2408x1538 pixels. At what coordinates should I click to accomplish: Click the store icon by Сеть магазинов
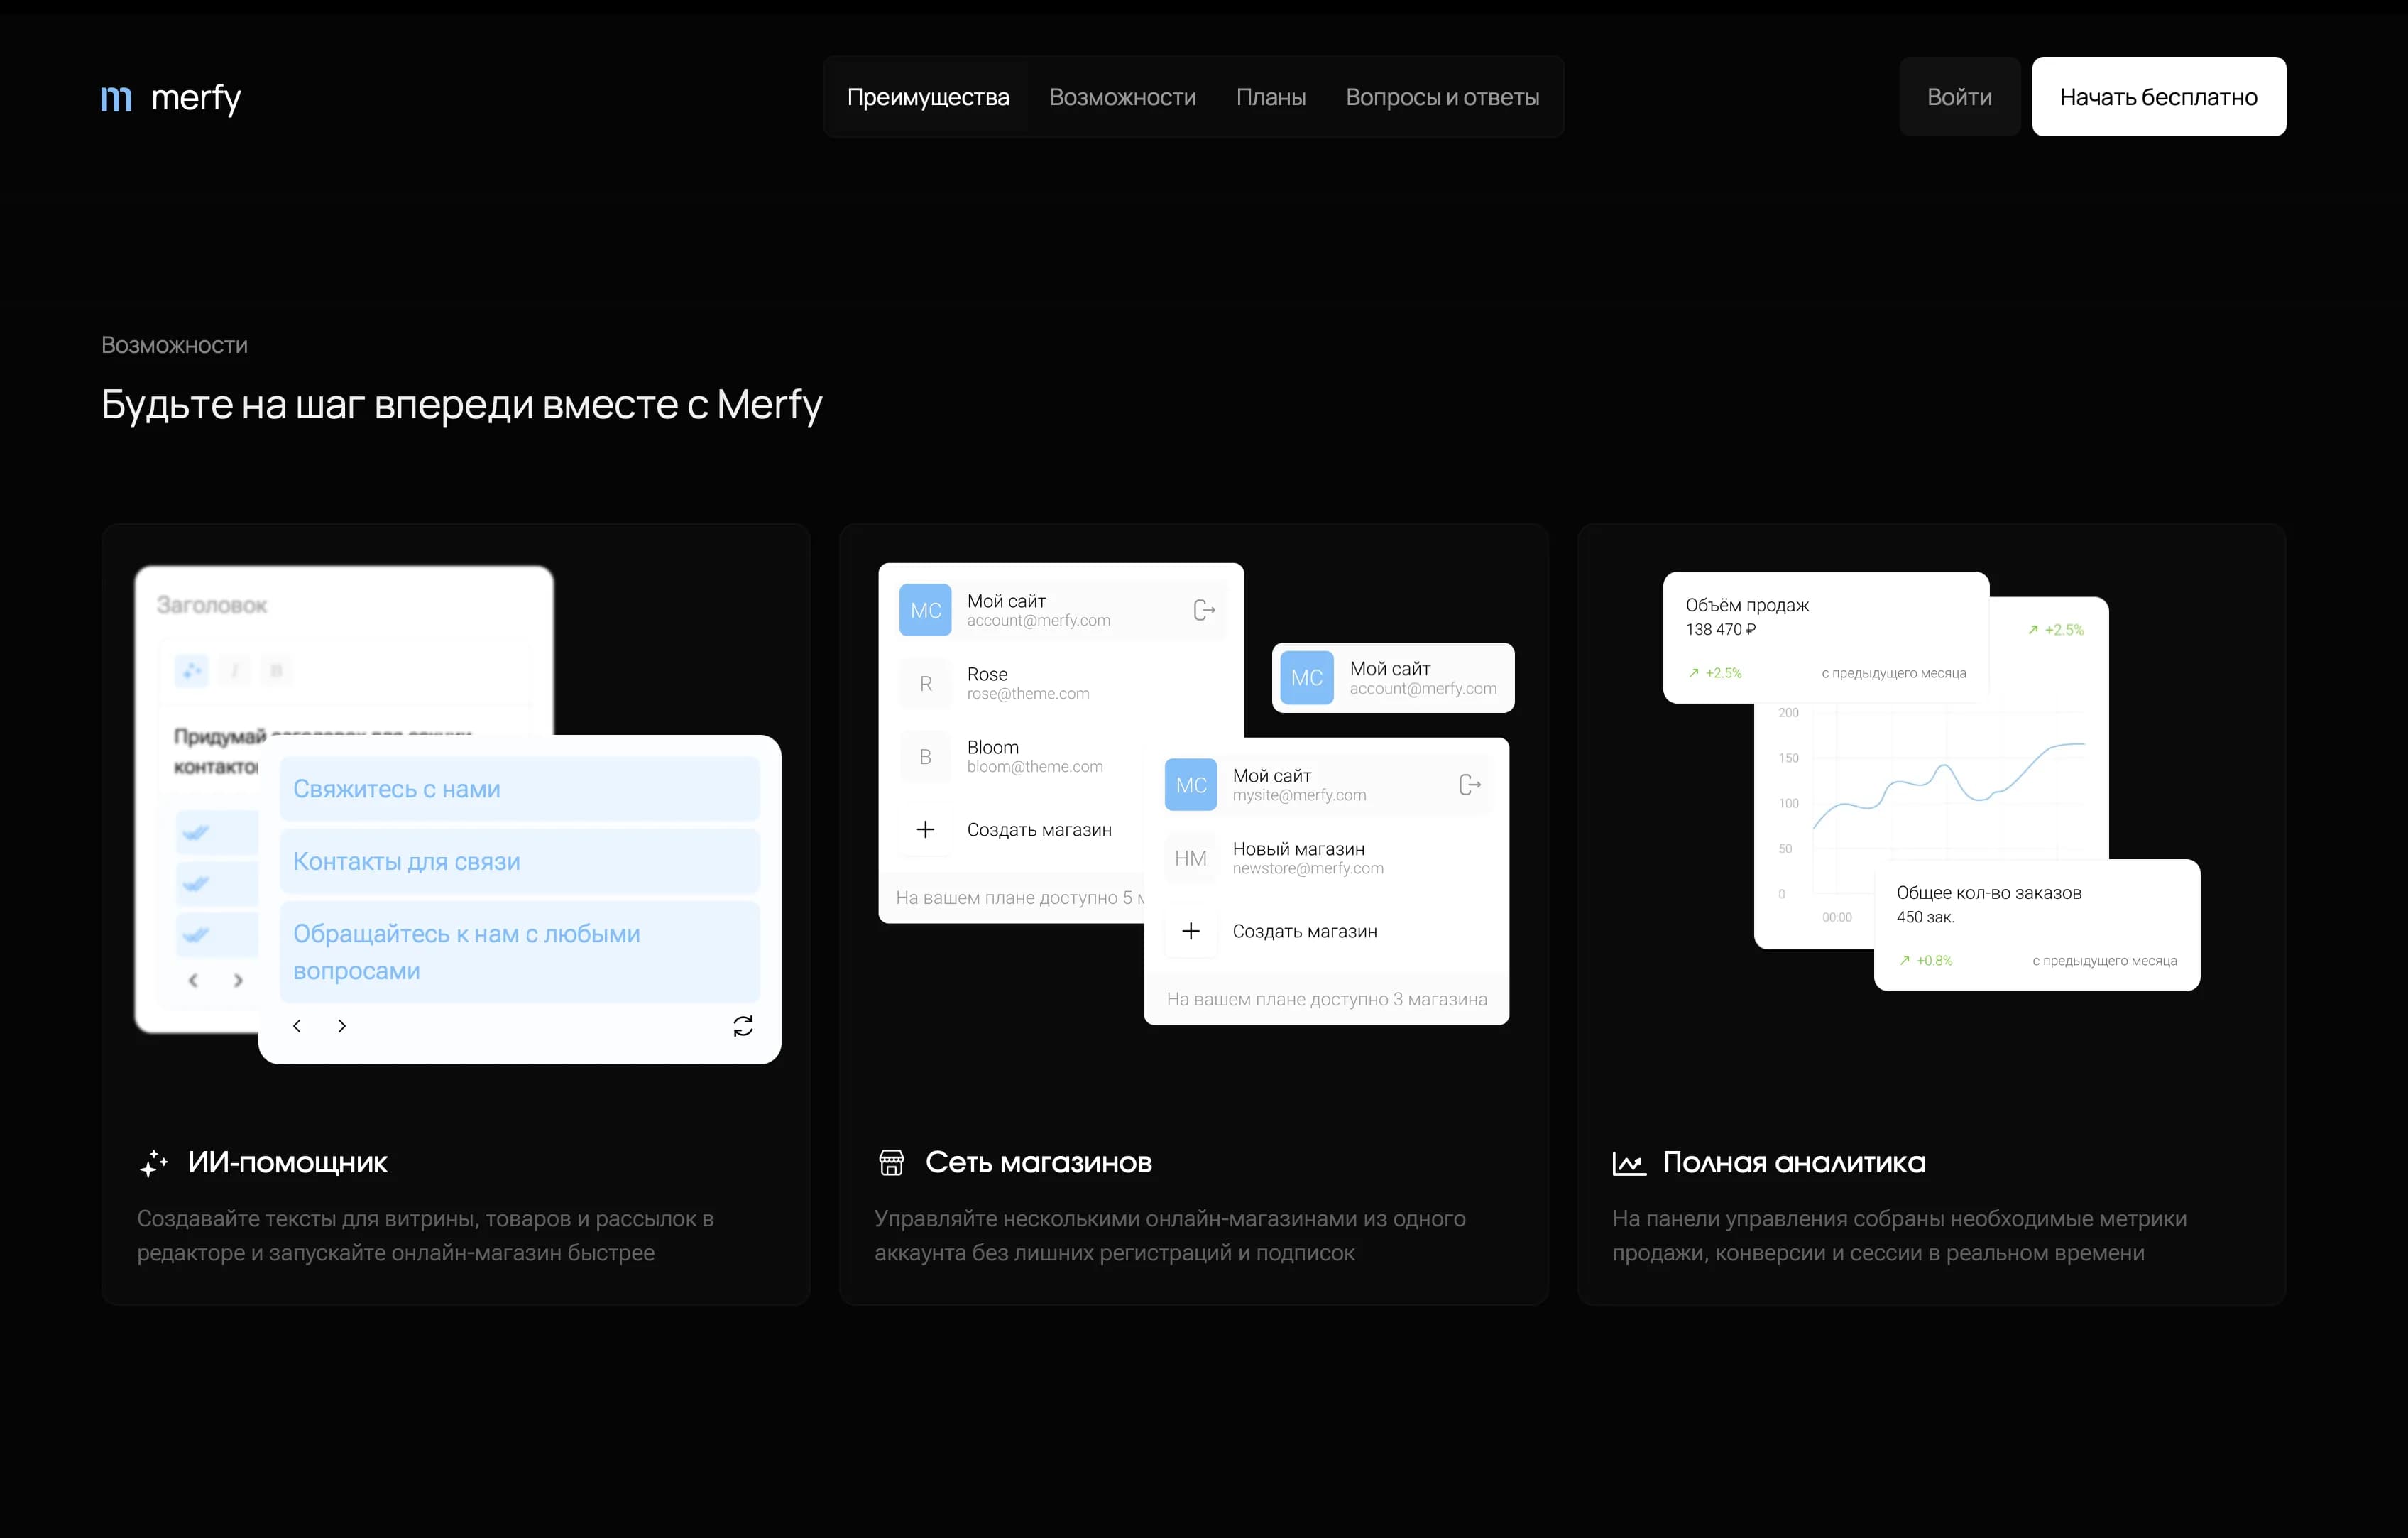point(891,1162)
